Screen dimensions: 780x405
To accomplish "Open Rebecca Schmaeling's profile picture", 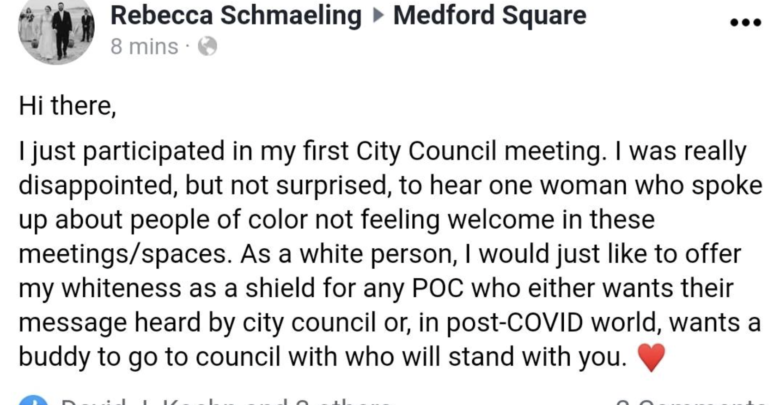I will 56,30.
